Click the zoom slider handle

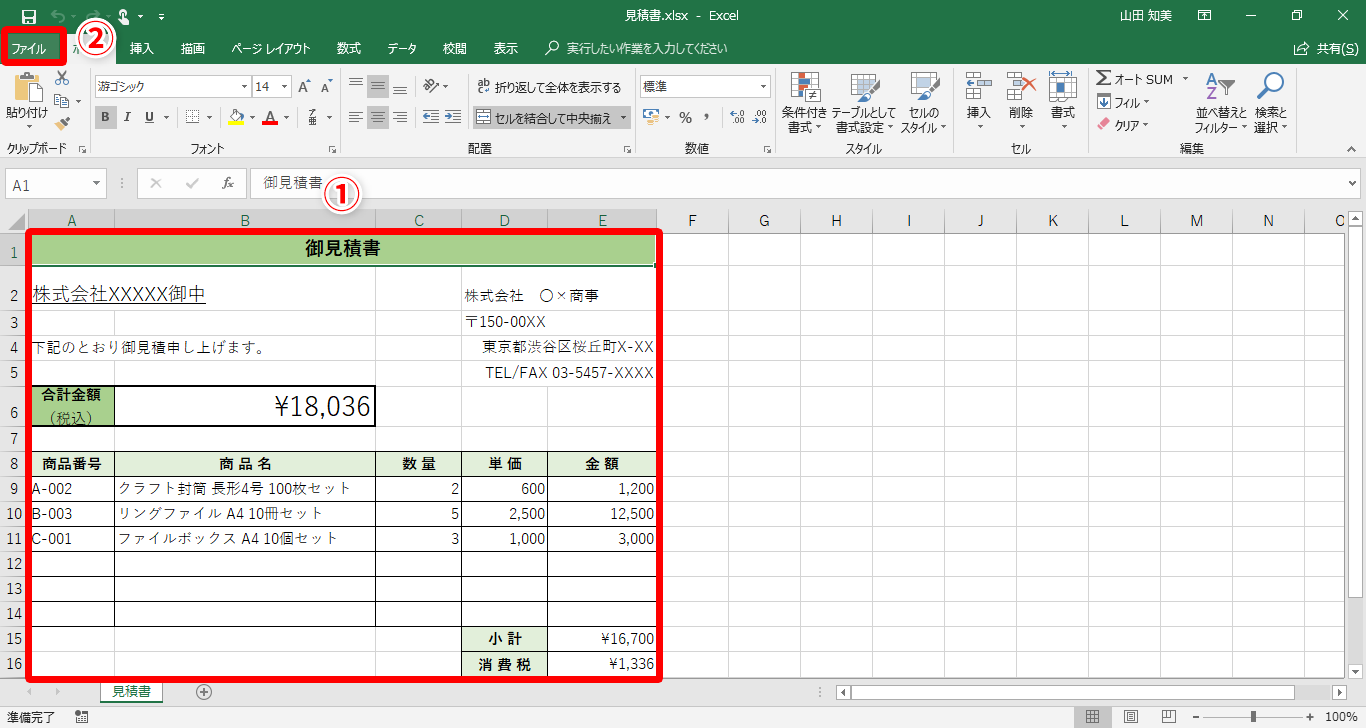(1253, 717)
